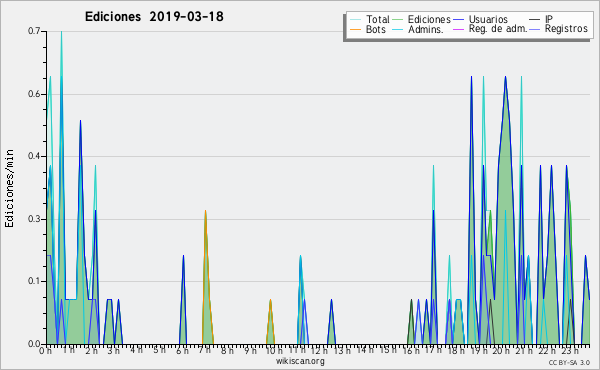Click the y-axis tick value 0.6

[x=34, y=94]
